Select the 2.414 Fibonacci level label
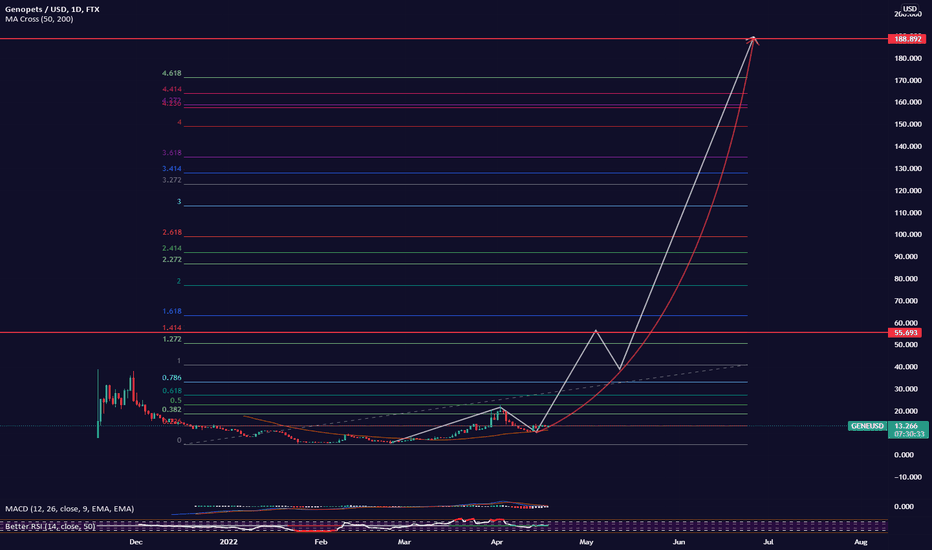Viewport: 932px width, 550px height. point(172,249)
